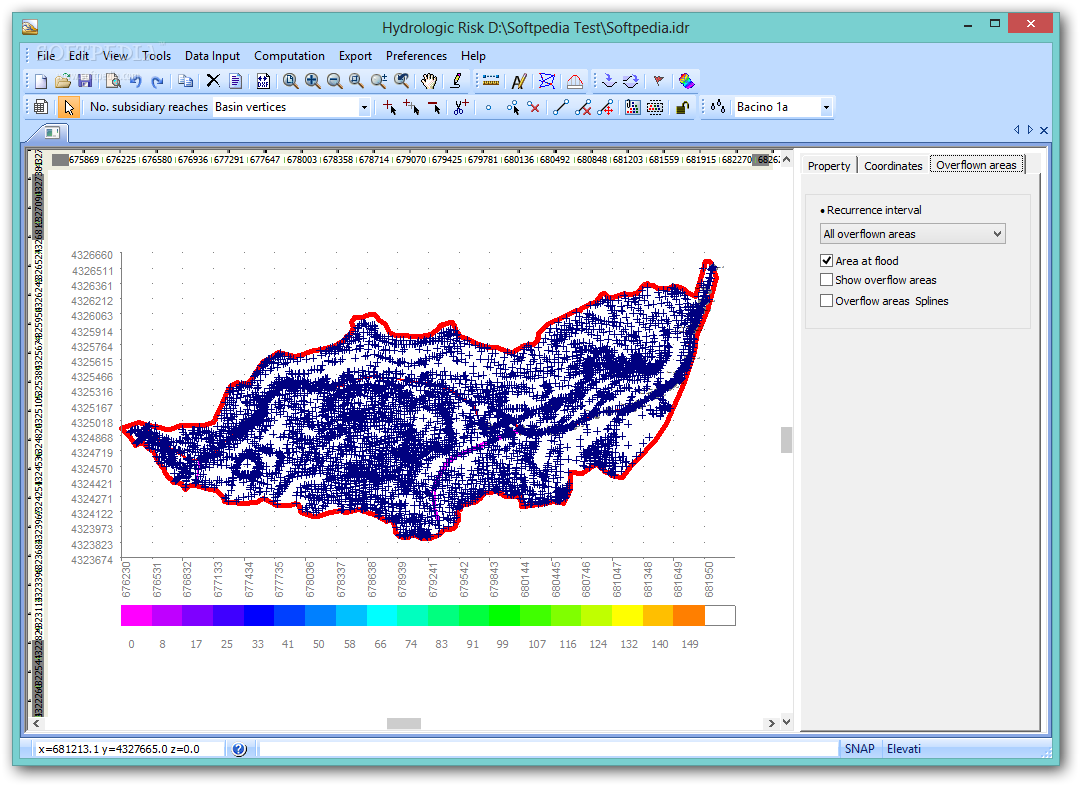Click the move line tool with red arrows

tap(605, 107)
